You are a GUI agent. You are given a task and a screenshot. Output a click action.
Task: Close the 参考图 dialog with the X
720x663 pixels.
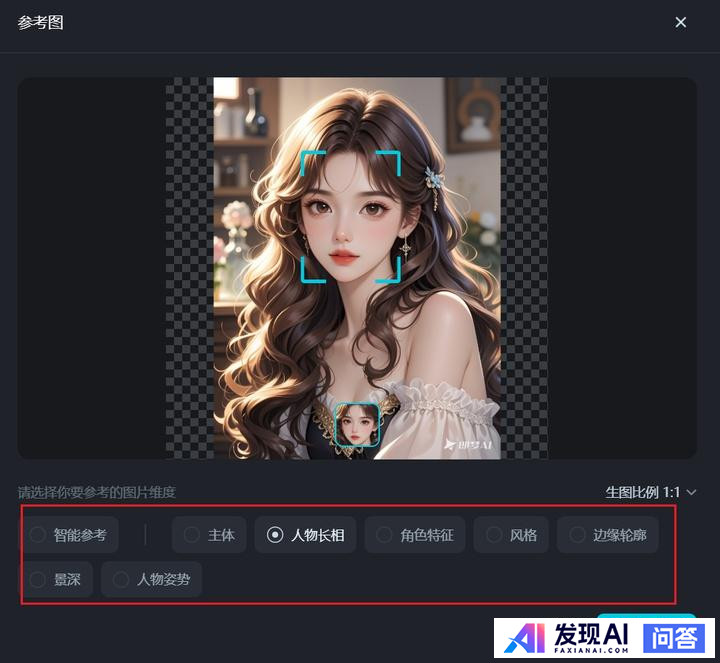point(681,22)
